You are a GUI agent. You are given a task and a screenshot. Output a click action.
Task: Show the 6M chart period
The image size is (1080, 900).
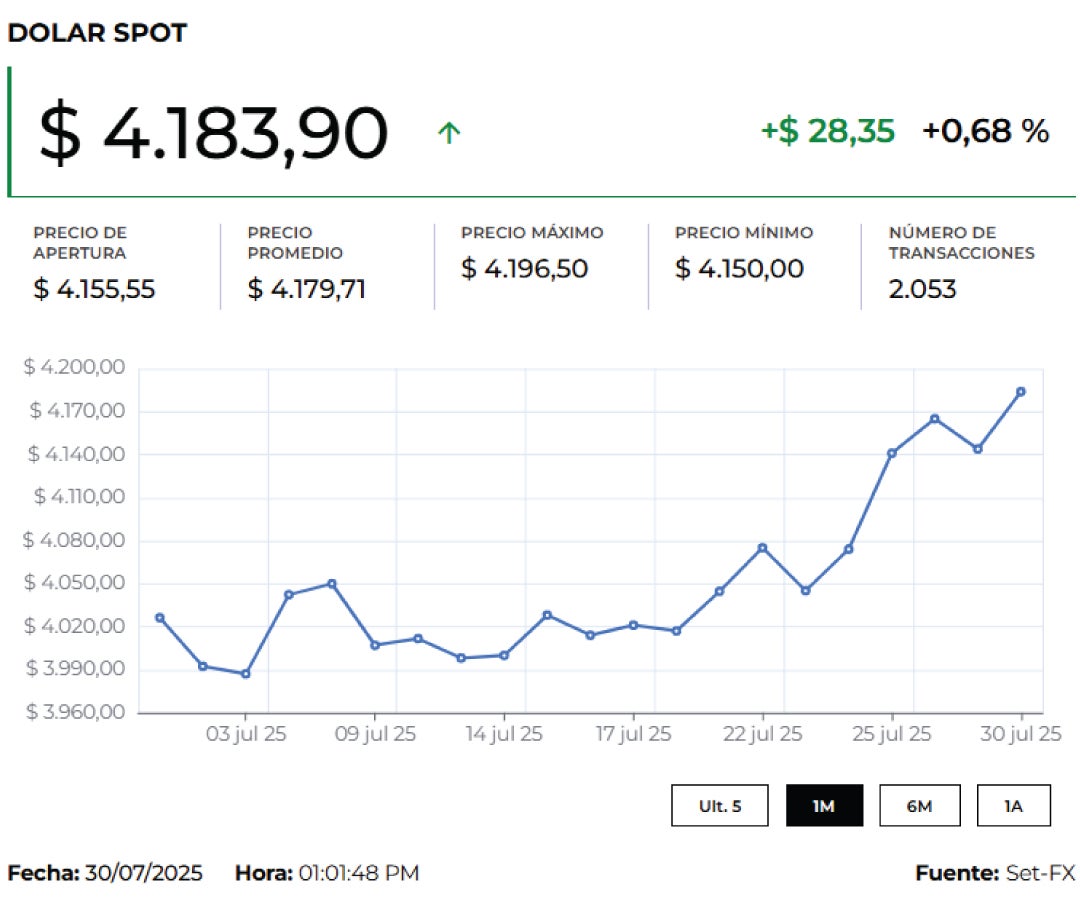[919, 806]
